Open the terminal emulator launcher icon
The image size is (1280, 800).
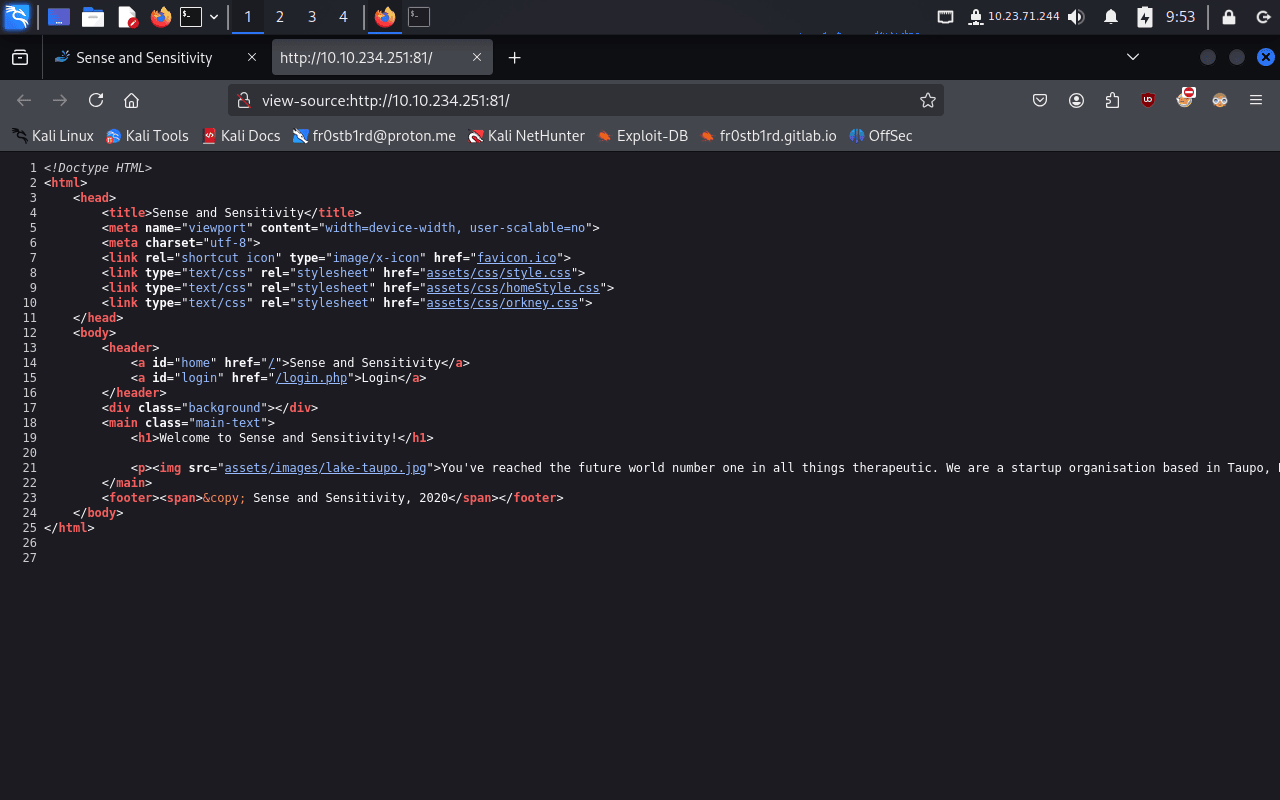tap(190, 17)
